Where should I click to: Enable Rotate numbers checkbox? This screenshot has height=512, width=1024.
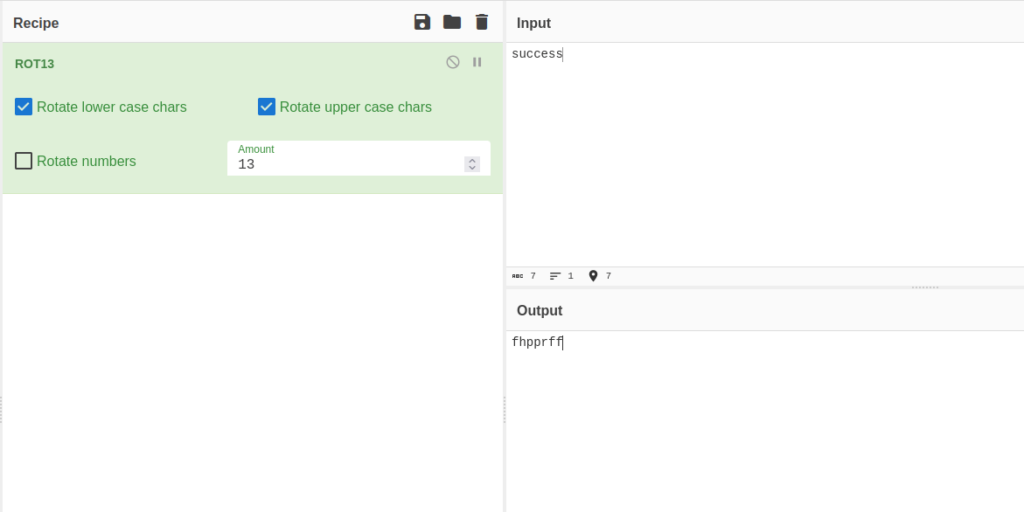[x=24, y=161]
